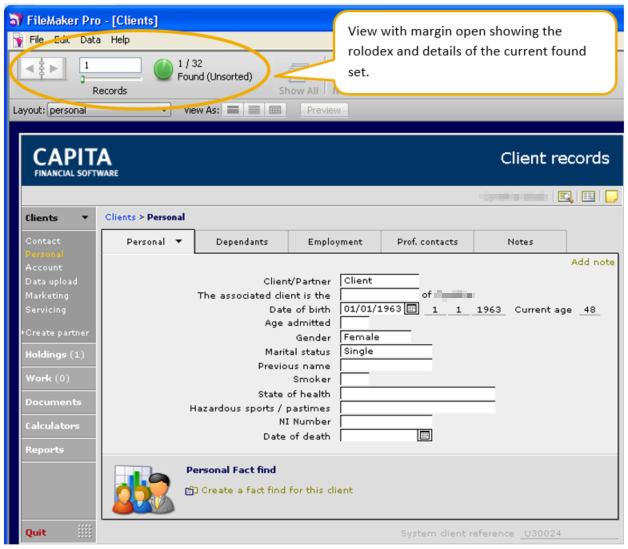Open the File menu
The width and height of the screenshot is (628, 549).
pyautogui.click(x=36, y=40)
